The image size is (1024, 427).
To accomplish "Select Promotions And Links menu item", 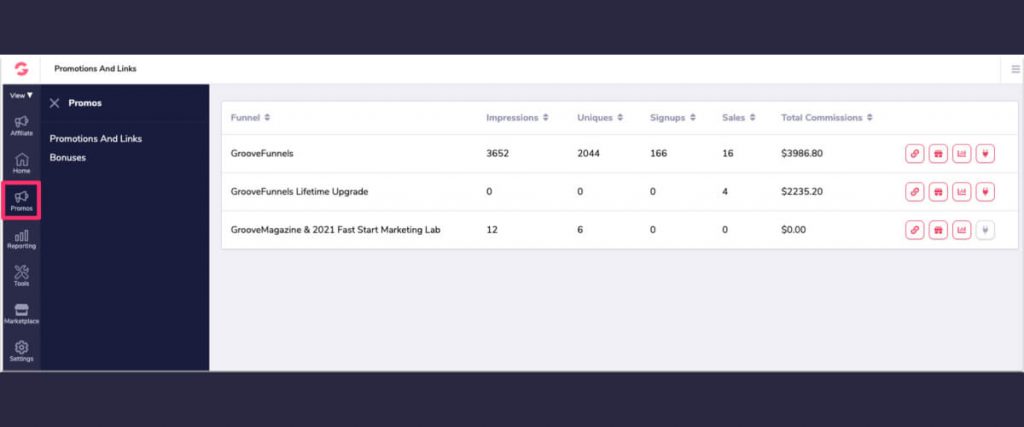I will [96, 139].
